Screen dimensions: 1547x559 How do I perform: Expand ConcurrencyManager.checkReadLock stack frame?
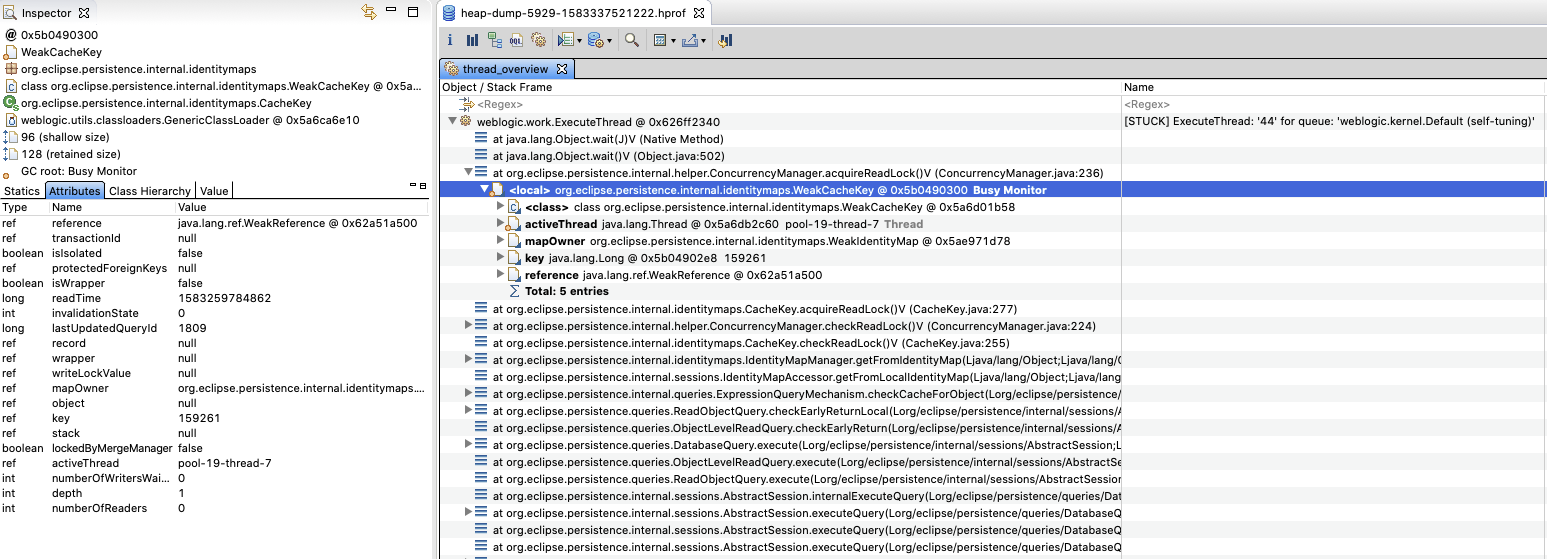point(468,326)
